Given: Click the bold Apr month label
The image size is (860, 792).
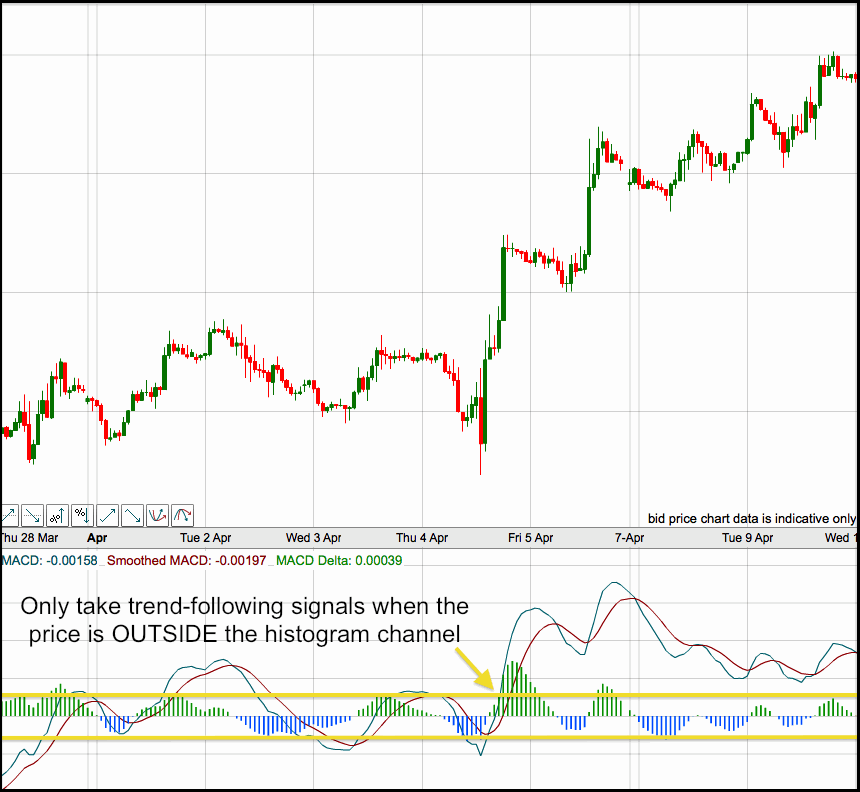Looking at the screenshot, I should [97, 538].
